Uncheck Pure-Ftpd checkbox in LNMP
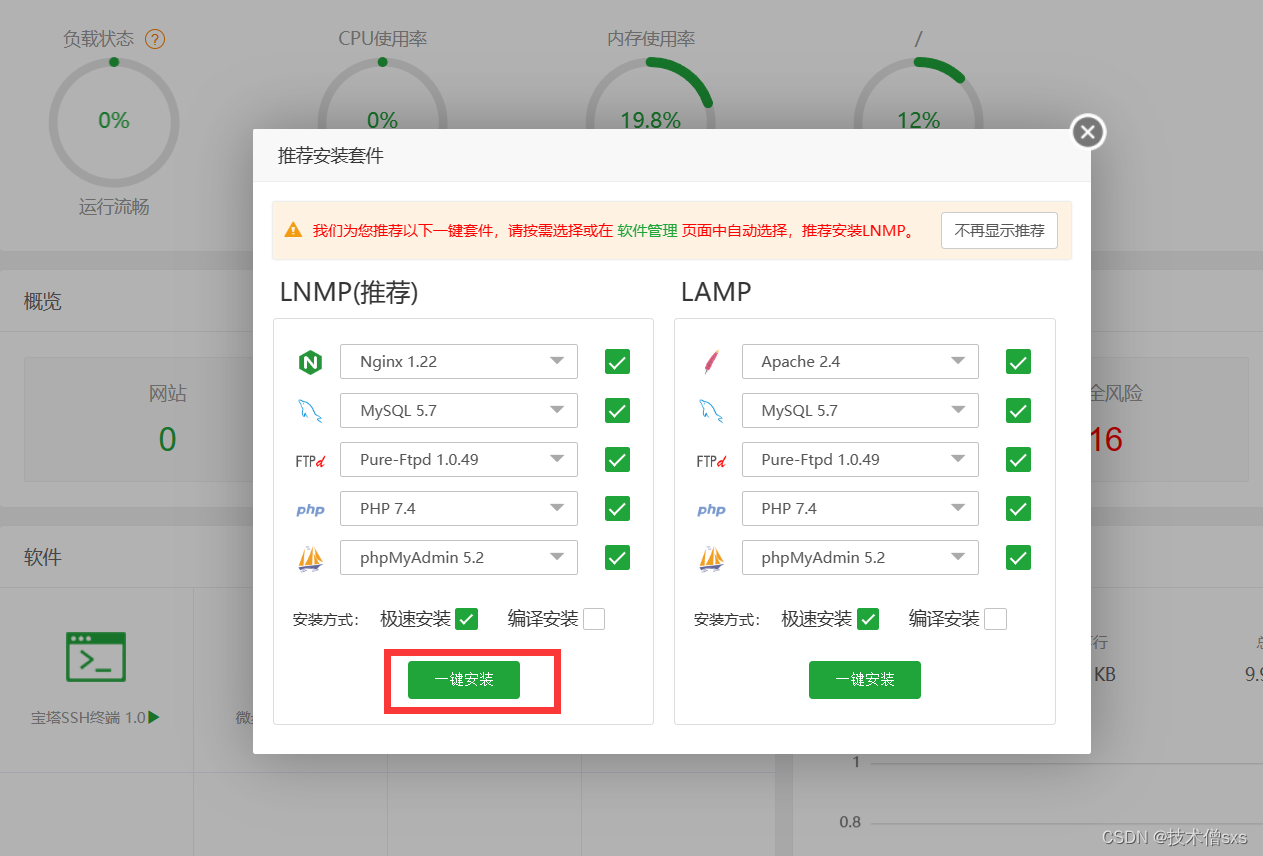 pos(617,459)
